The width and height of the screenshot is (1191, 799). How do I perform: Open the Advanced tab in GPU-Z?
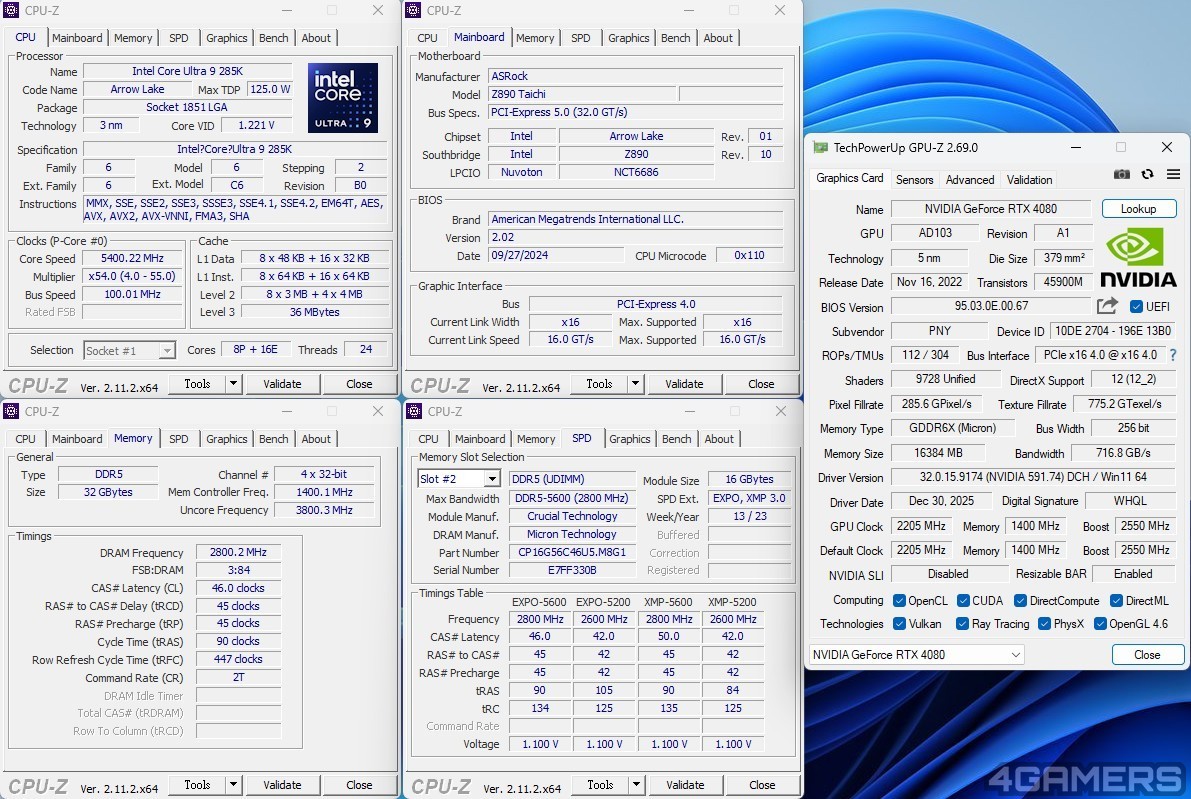(x=970, y=180)
